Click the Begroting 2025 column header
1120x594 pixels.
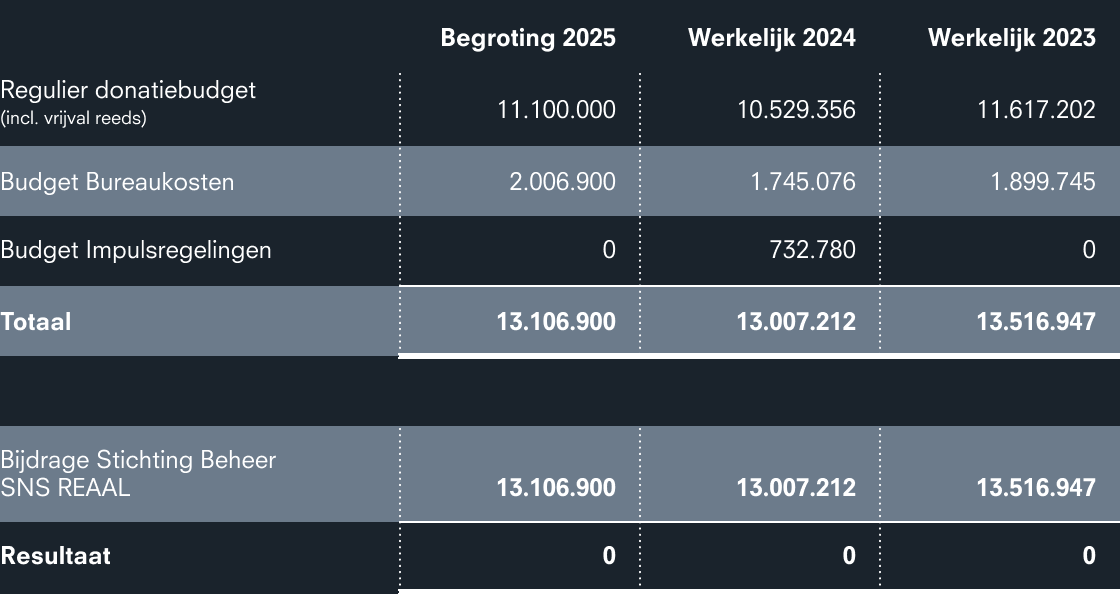click(528, 38)
